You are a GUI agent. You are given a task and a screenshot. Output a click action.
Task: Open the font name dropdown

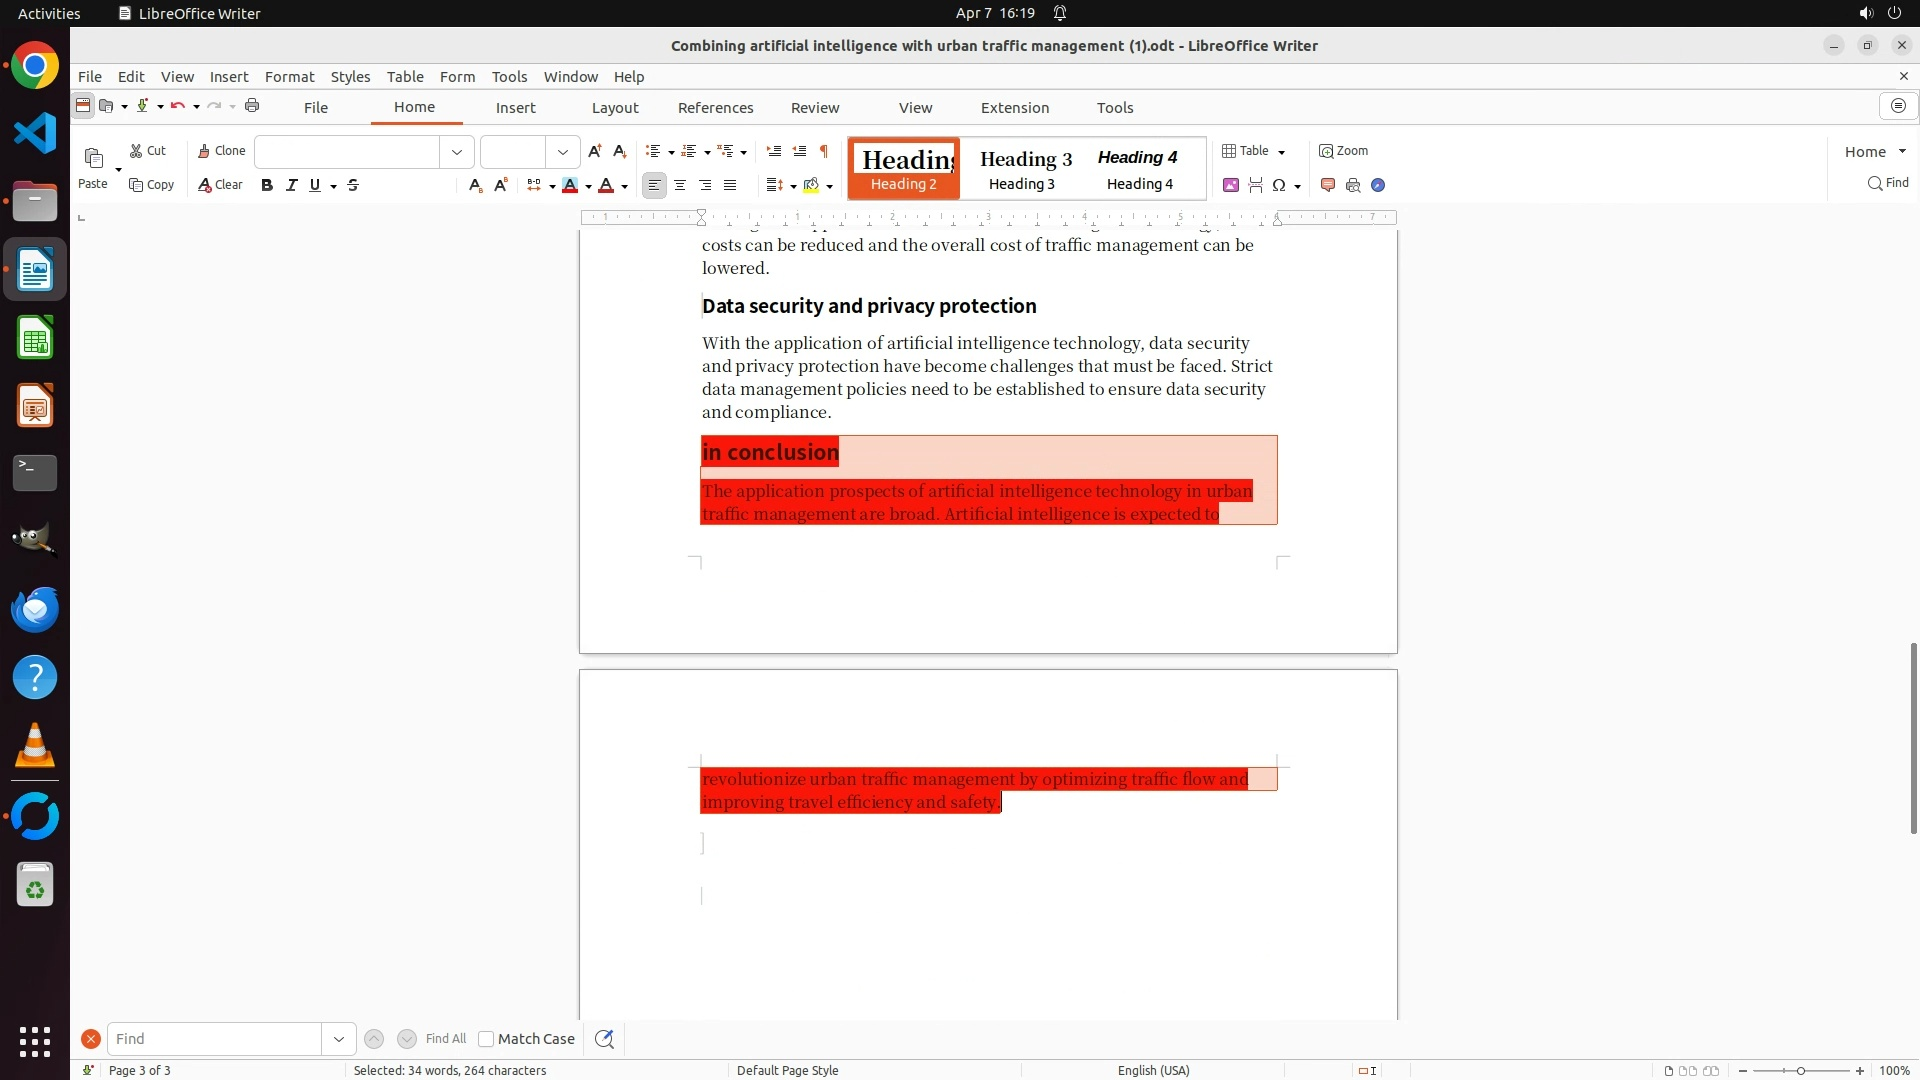[x=457, y=152]
